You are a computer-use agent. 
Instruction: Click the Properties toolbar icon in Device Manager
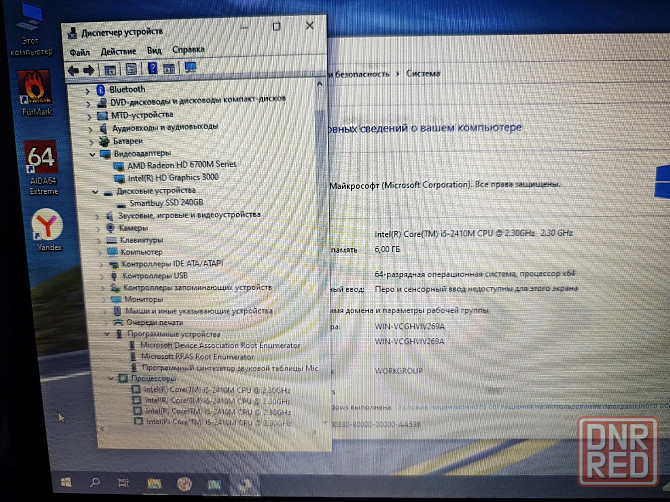tap(131, 69)
